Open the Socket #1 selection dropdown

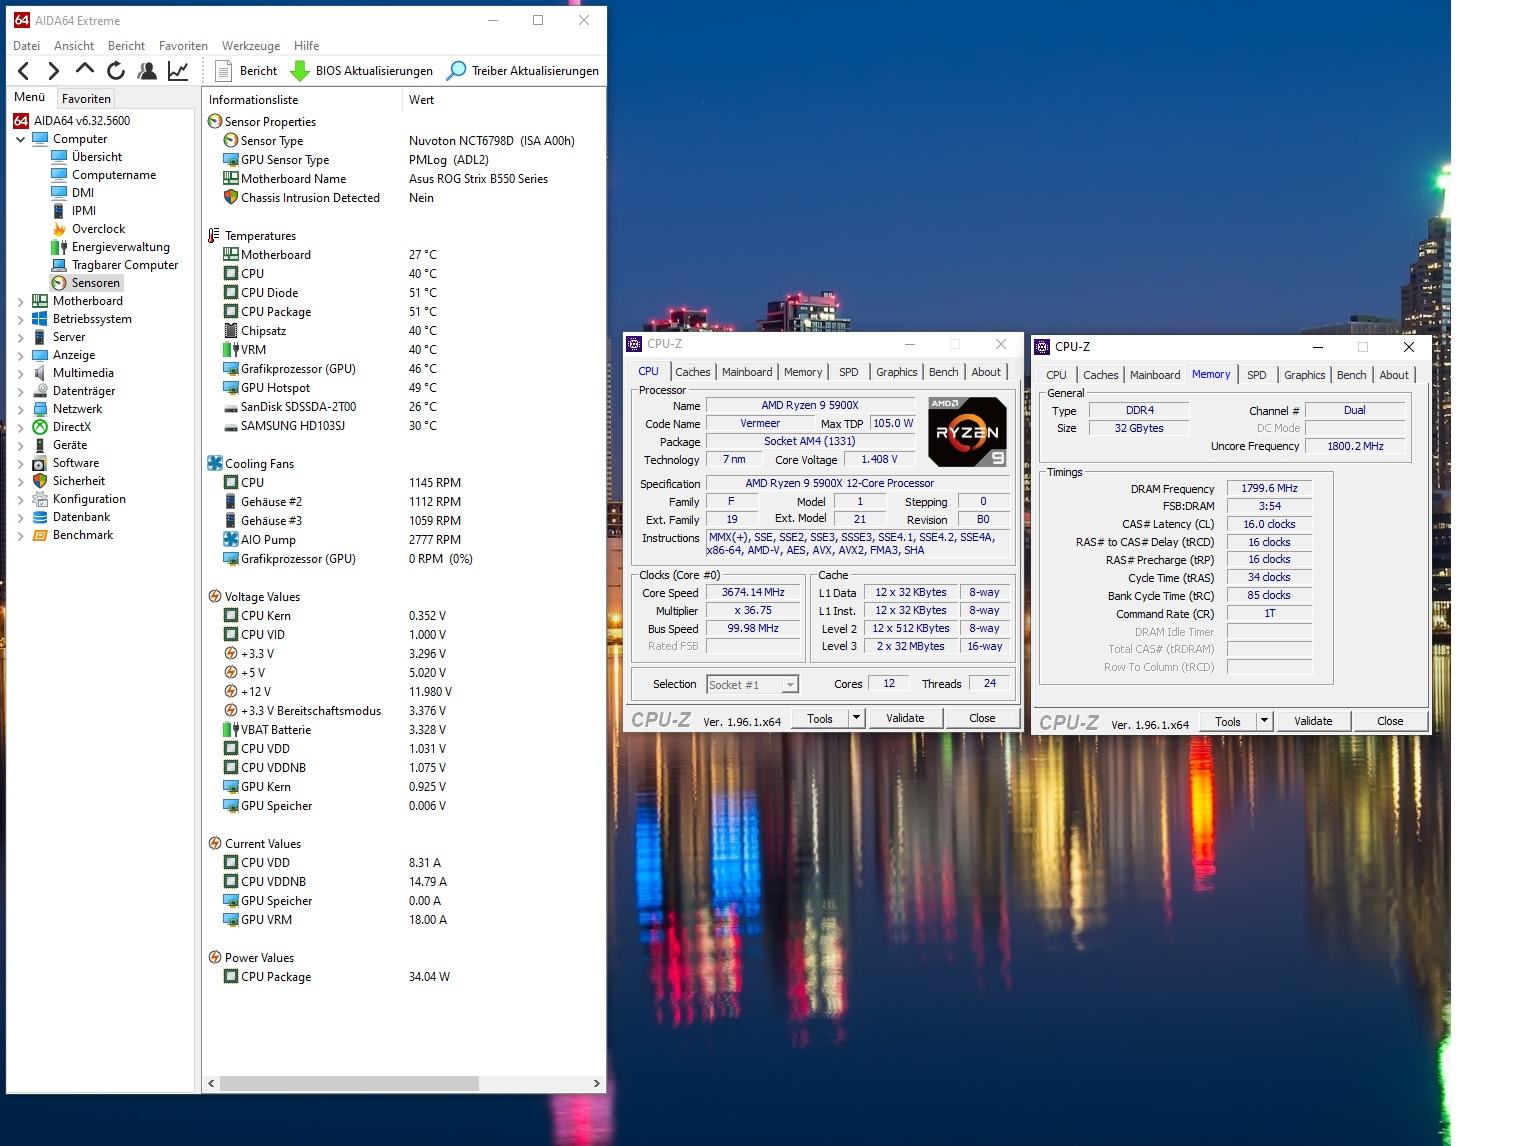(790, 685)
